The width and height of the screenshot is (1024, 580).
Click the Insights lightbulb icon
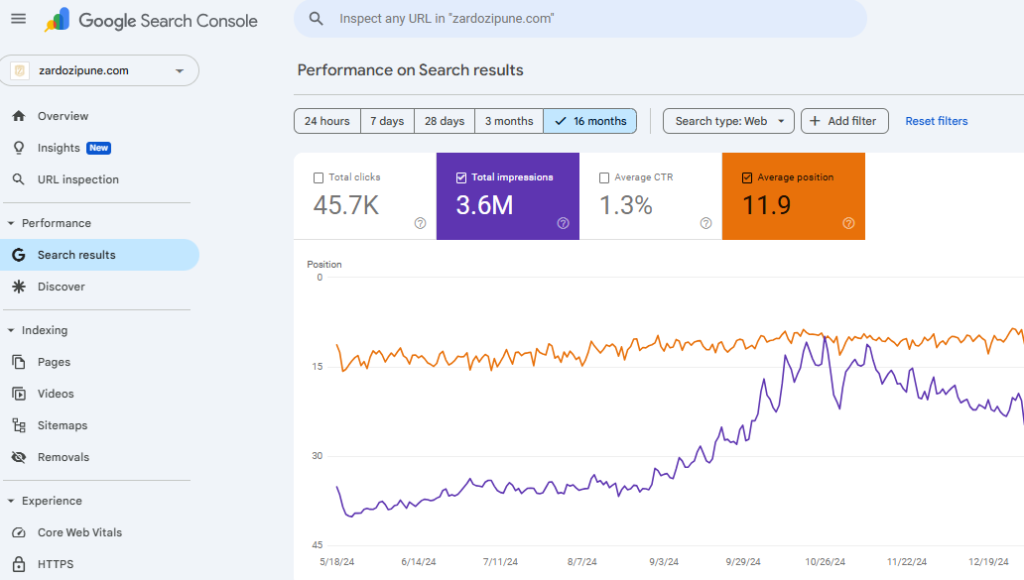(18, 148)
